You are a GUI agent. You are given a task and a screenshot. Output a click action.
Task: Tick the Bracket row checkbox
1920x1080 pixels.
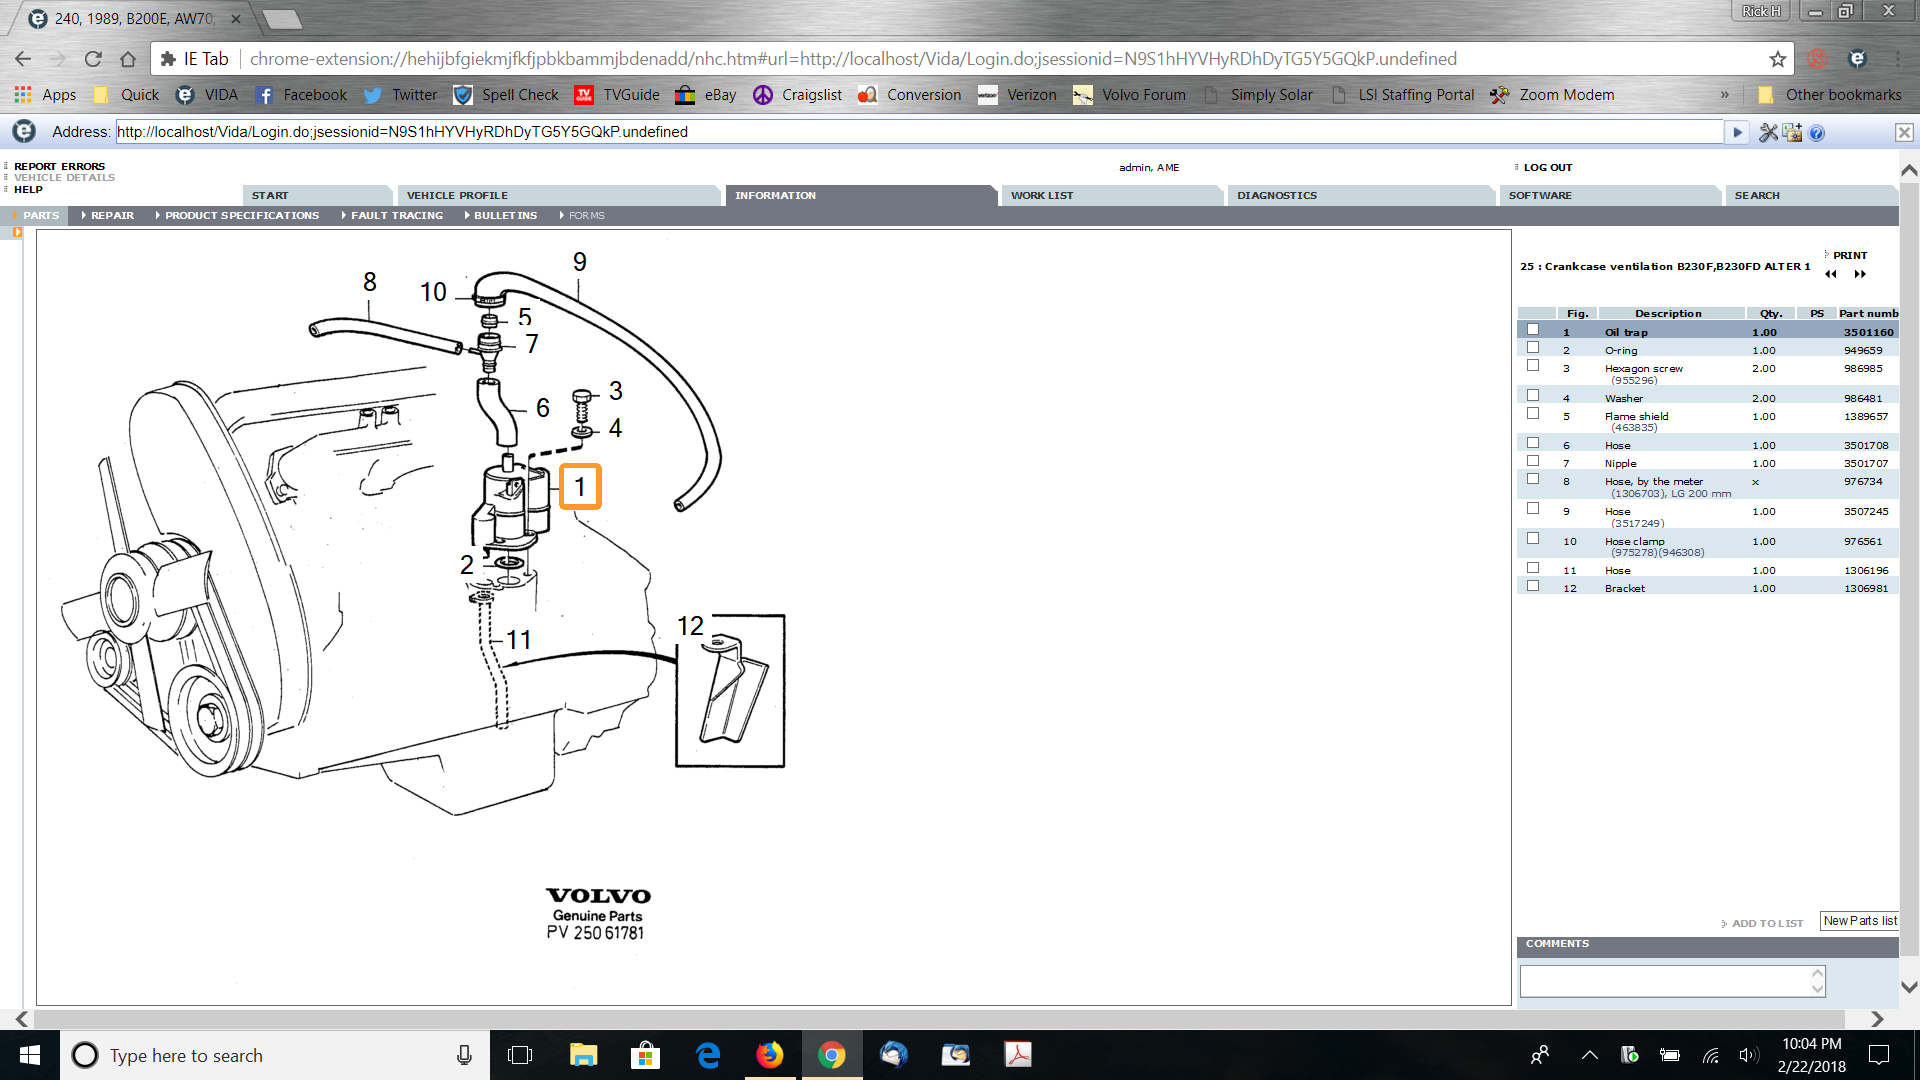point(1533,586)
